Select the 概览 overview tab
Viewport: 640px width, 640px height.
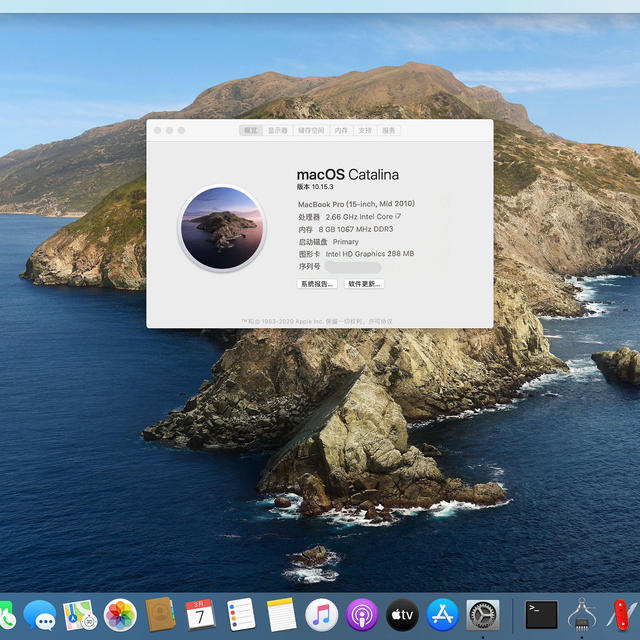pyautogui.click(x=251, y=131)
